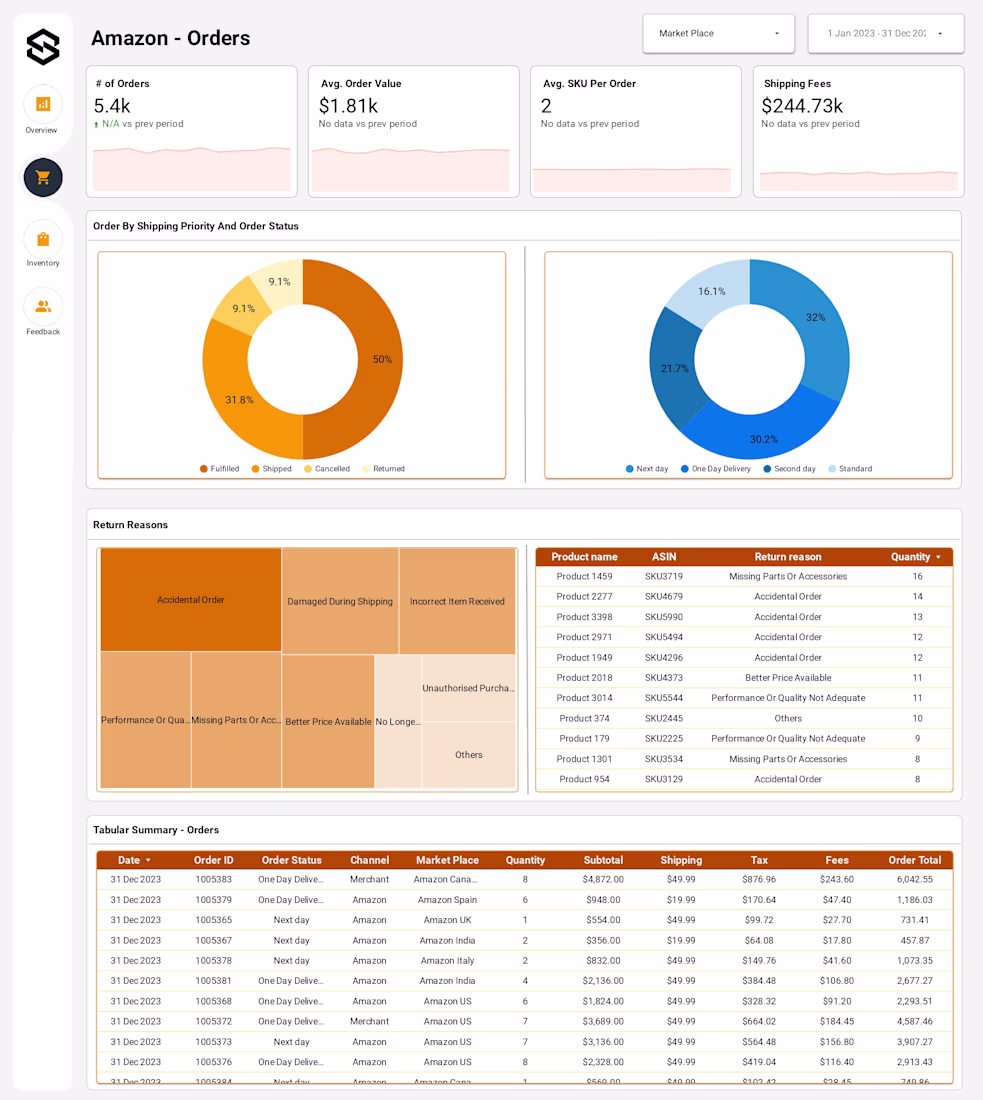Select the Orders shopping cart icon
Screen dimensions: 983x1100
click(43, 177)
